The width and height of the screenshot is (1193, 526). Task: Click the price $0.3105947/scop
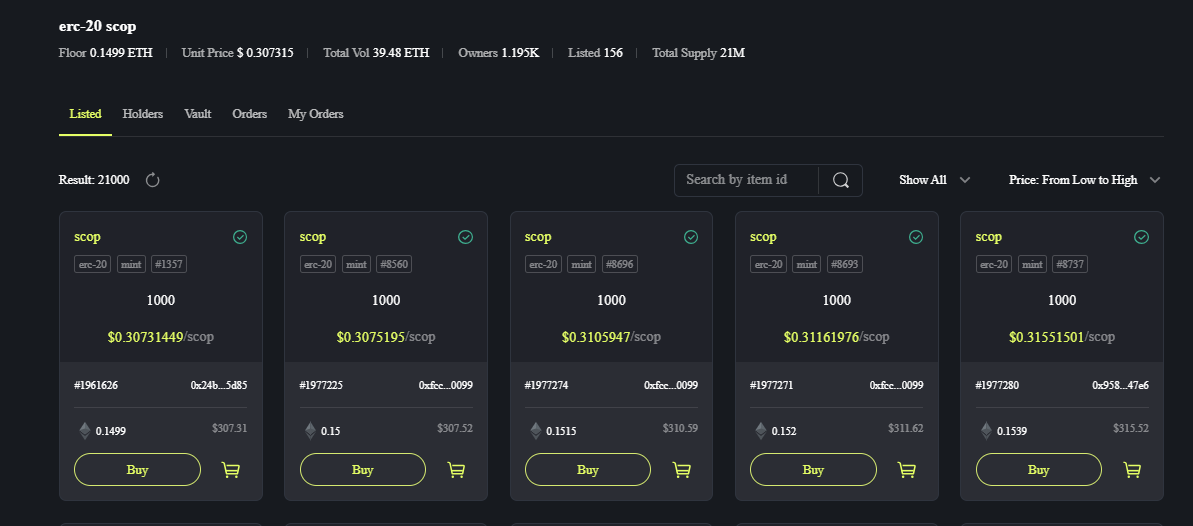(x=611, y=336)
